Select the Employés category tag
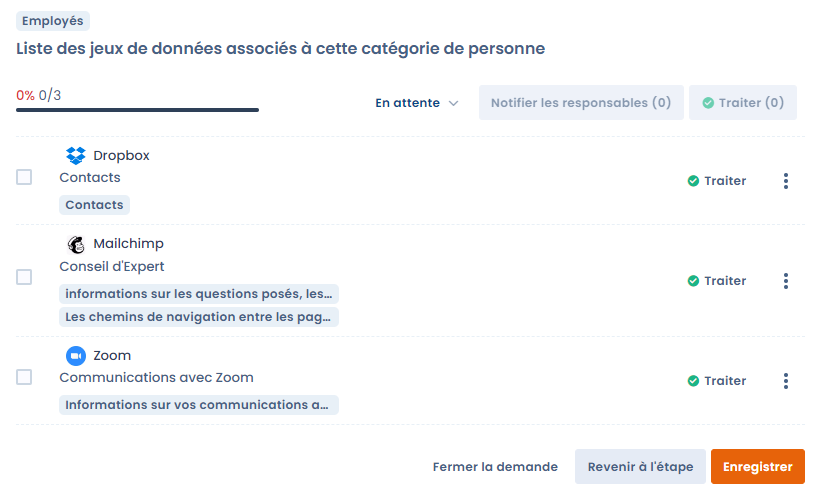This screenshot has height=498, width=818. tap(53, 21)
